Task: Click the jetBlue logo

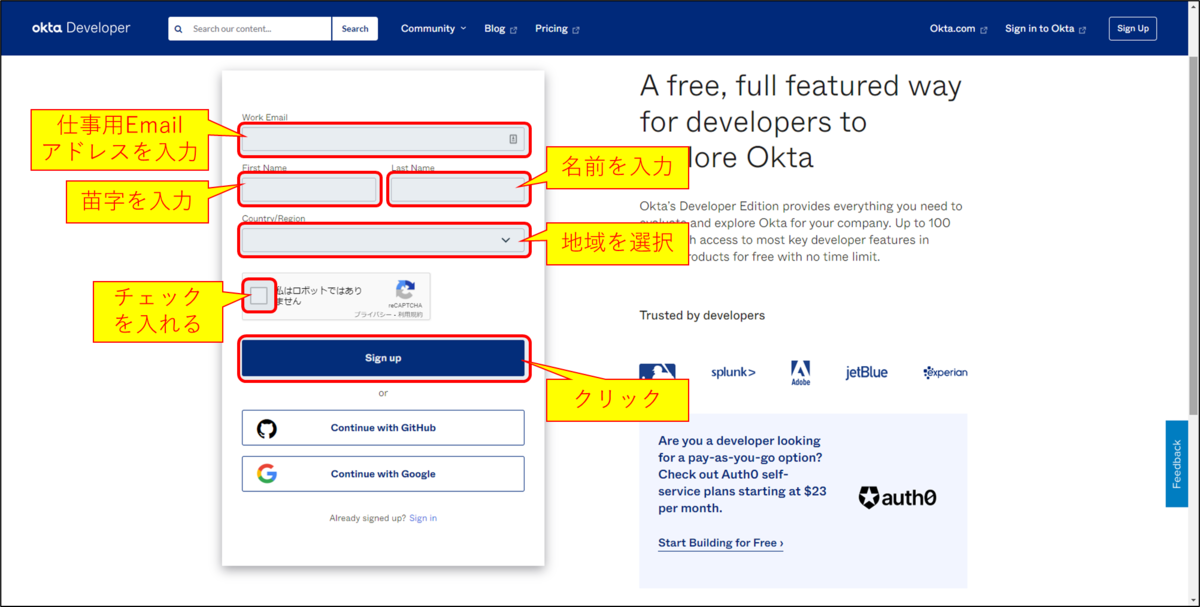Action: (x=866, y=373)
